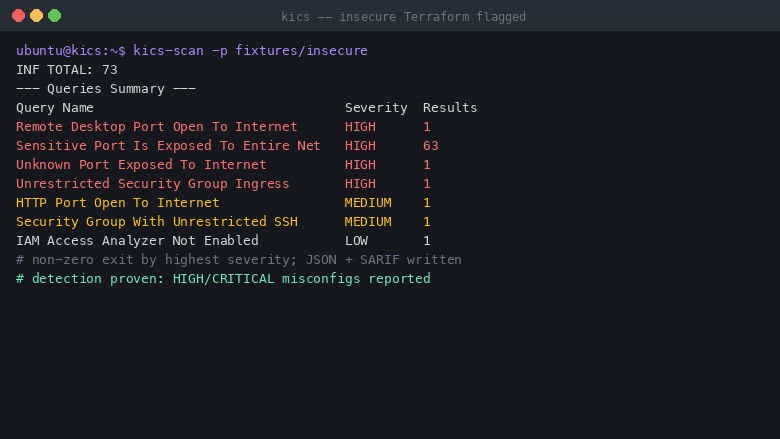Click 'Unknown Port Exposed To Internet'

pos(141,165)
